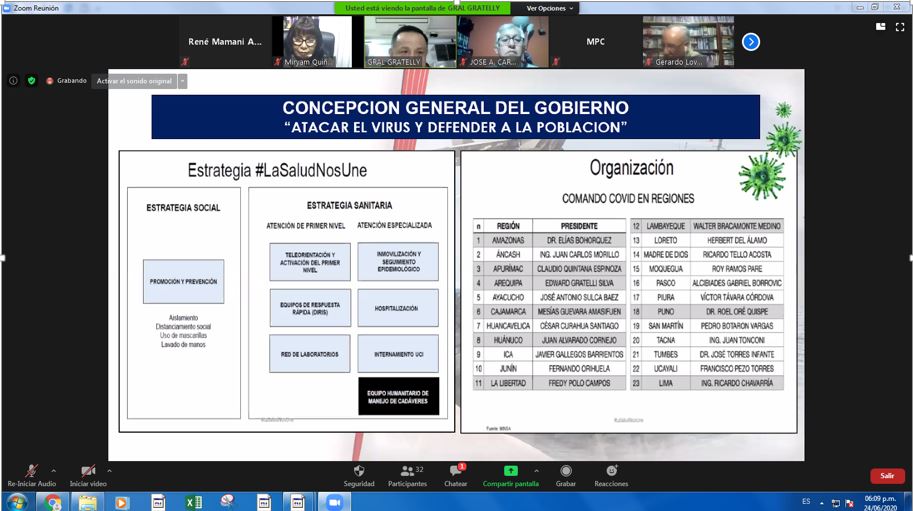Click Activar el sonido original button
The width and height of the screenshot is (913, 511).
coord(134,81)
